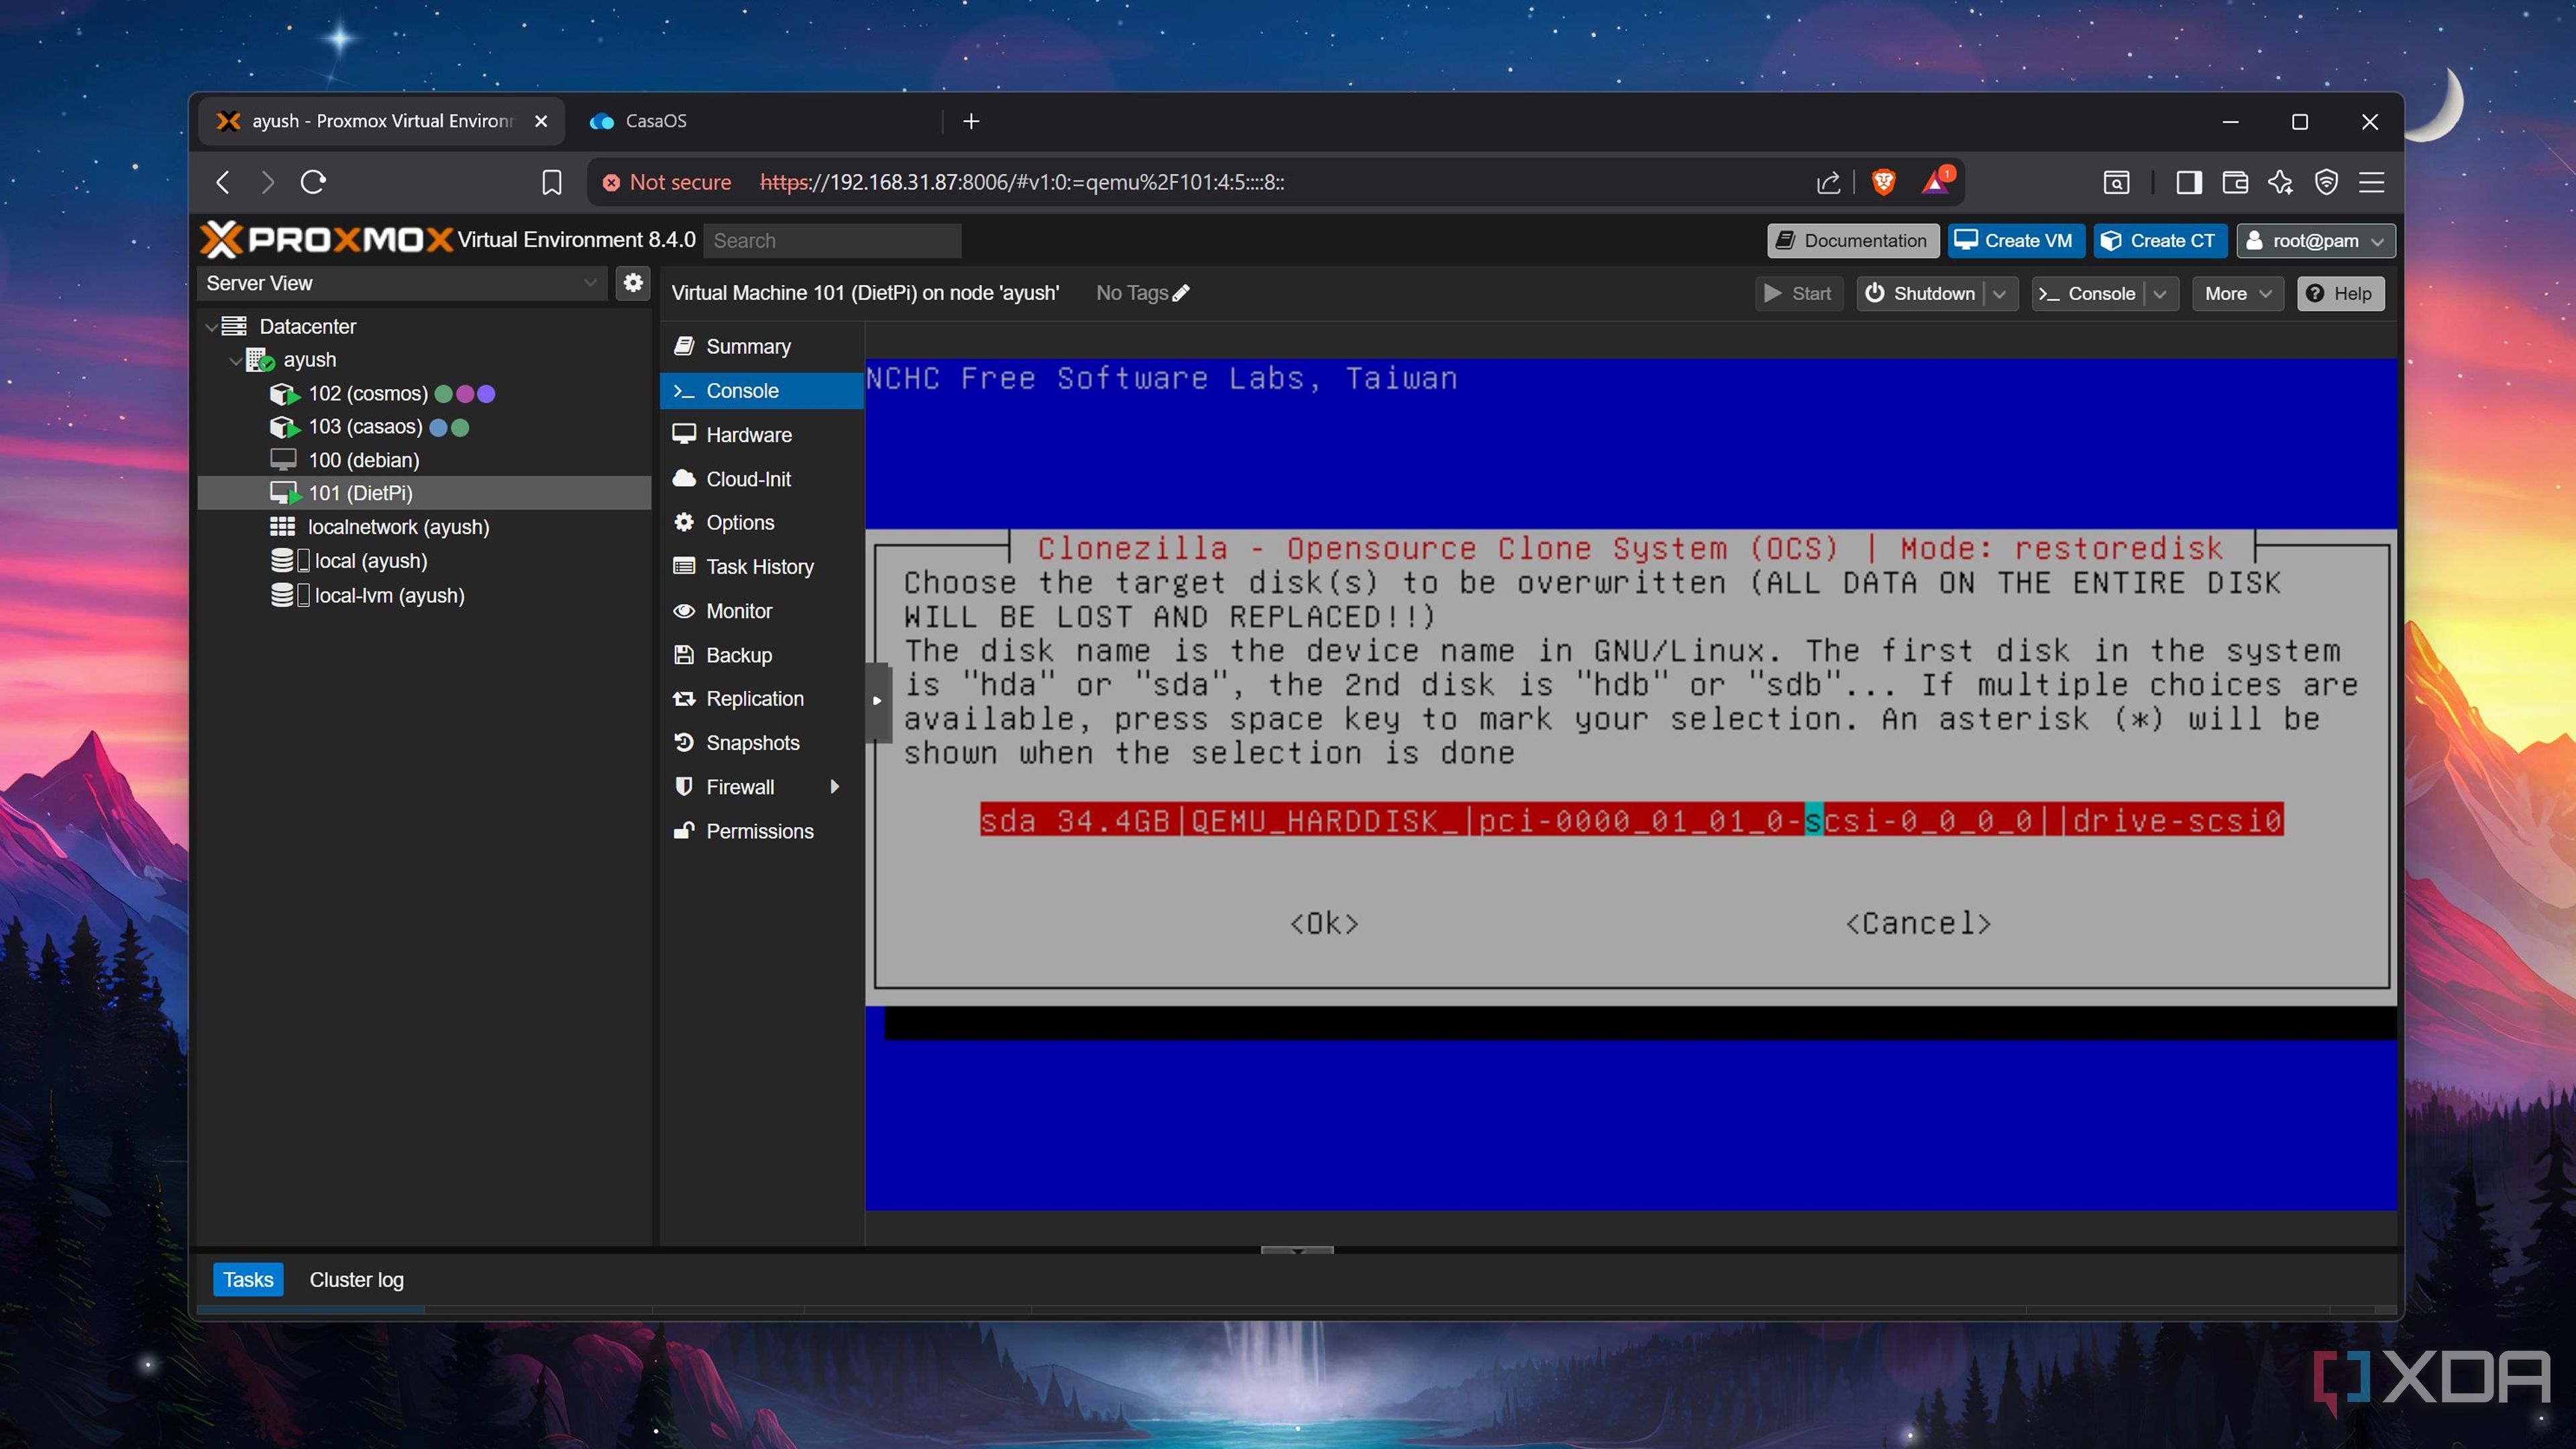Screen dimensions: 2576x1449
Task: Open the Backup section
Action: pyautogui.click(x=762, y=655)
